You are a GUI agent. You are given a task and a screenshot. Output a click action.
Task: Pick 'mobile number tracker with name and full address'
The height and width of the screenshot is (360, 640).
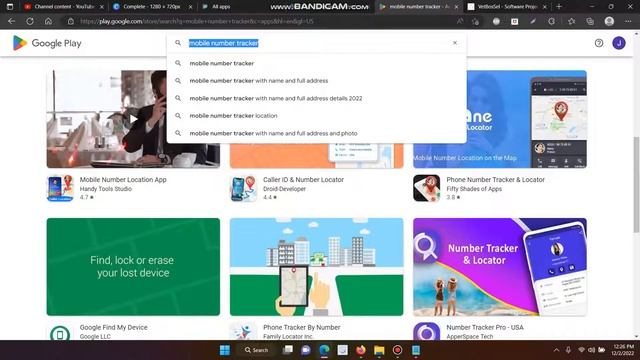click(x=316, y=81)
